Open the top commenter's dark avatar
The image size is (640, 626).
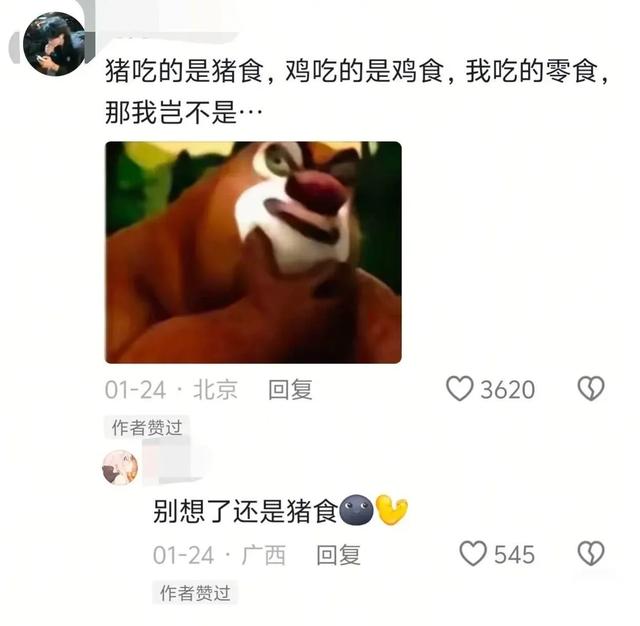pos(54,44)
